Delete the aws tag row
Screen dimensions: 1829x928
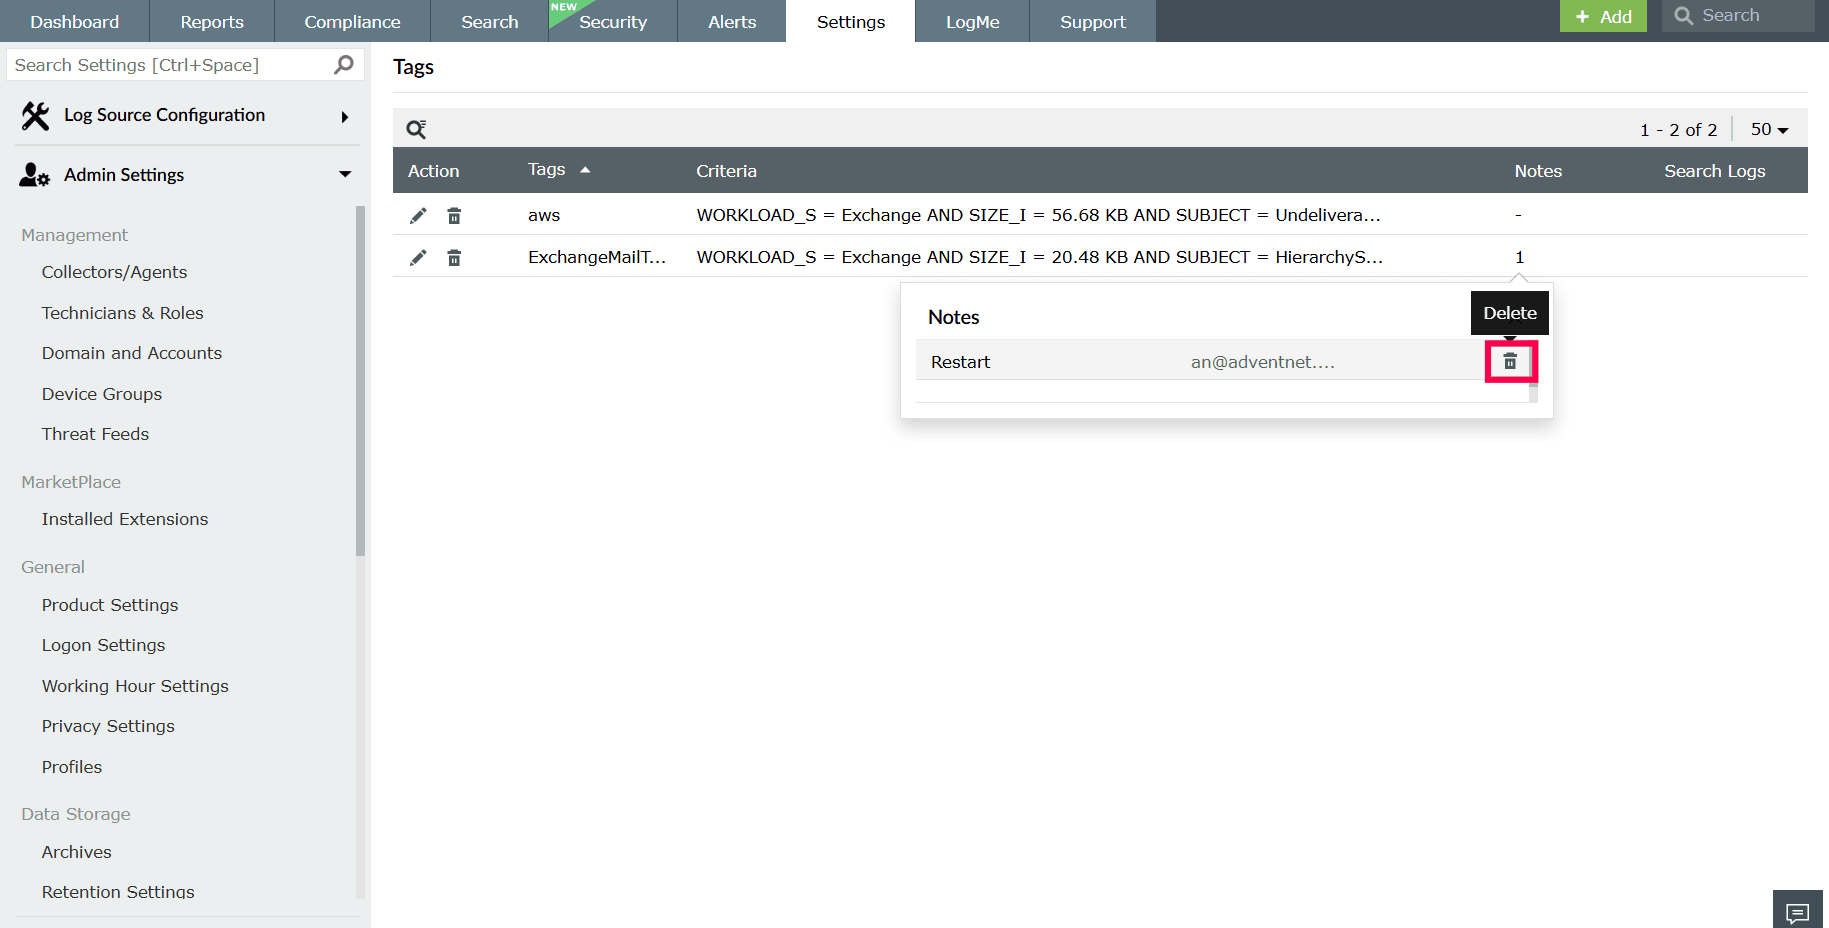[x=454, y=216]
